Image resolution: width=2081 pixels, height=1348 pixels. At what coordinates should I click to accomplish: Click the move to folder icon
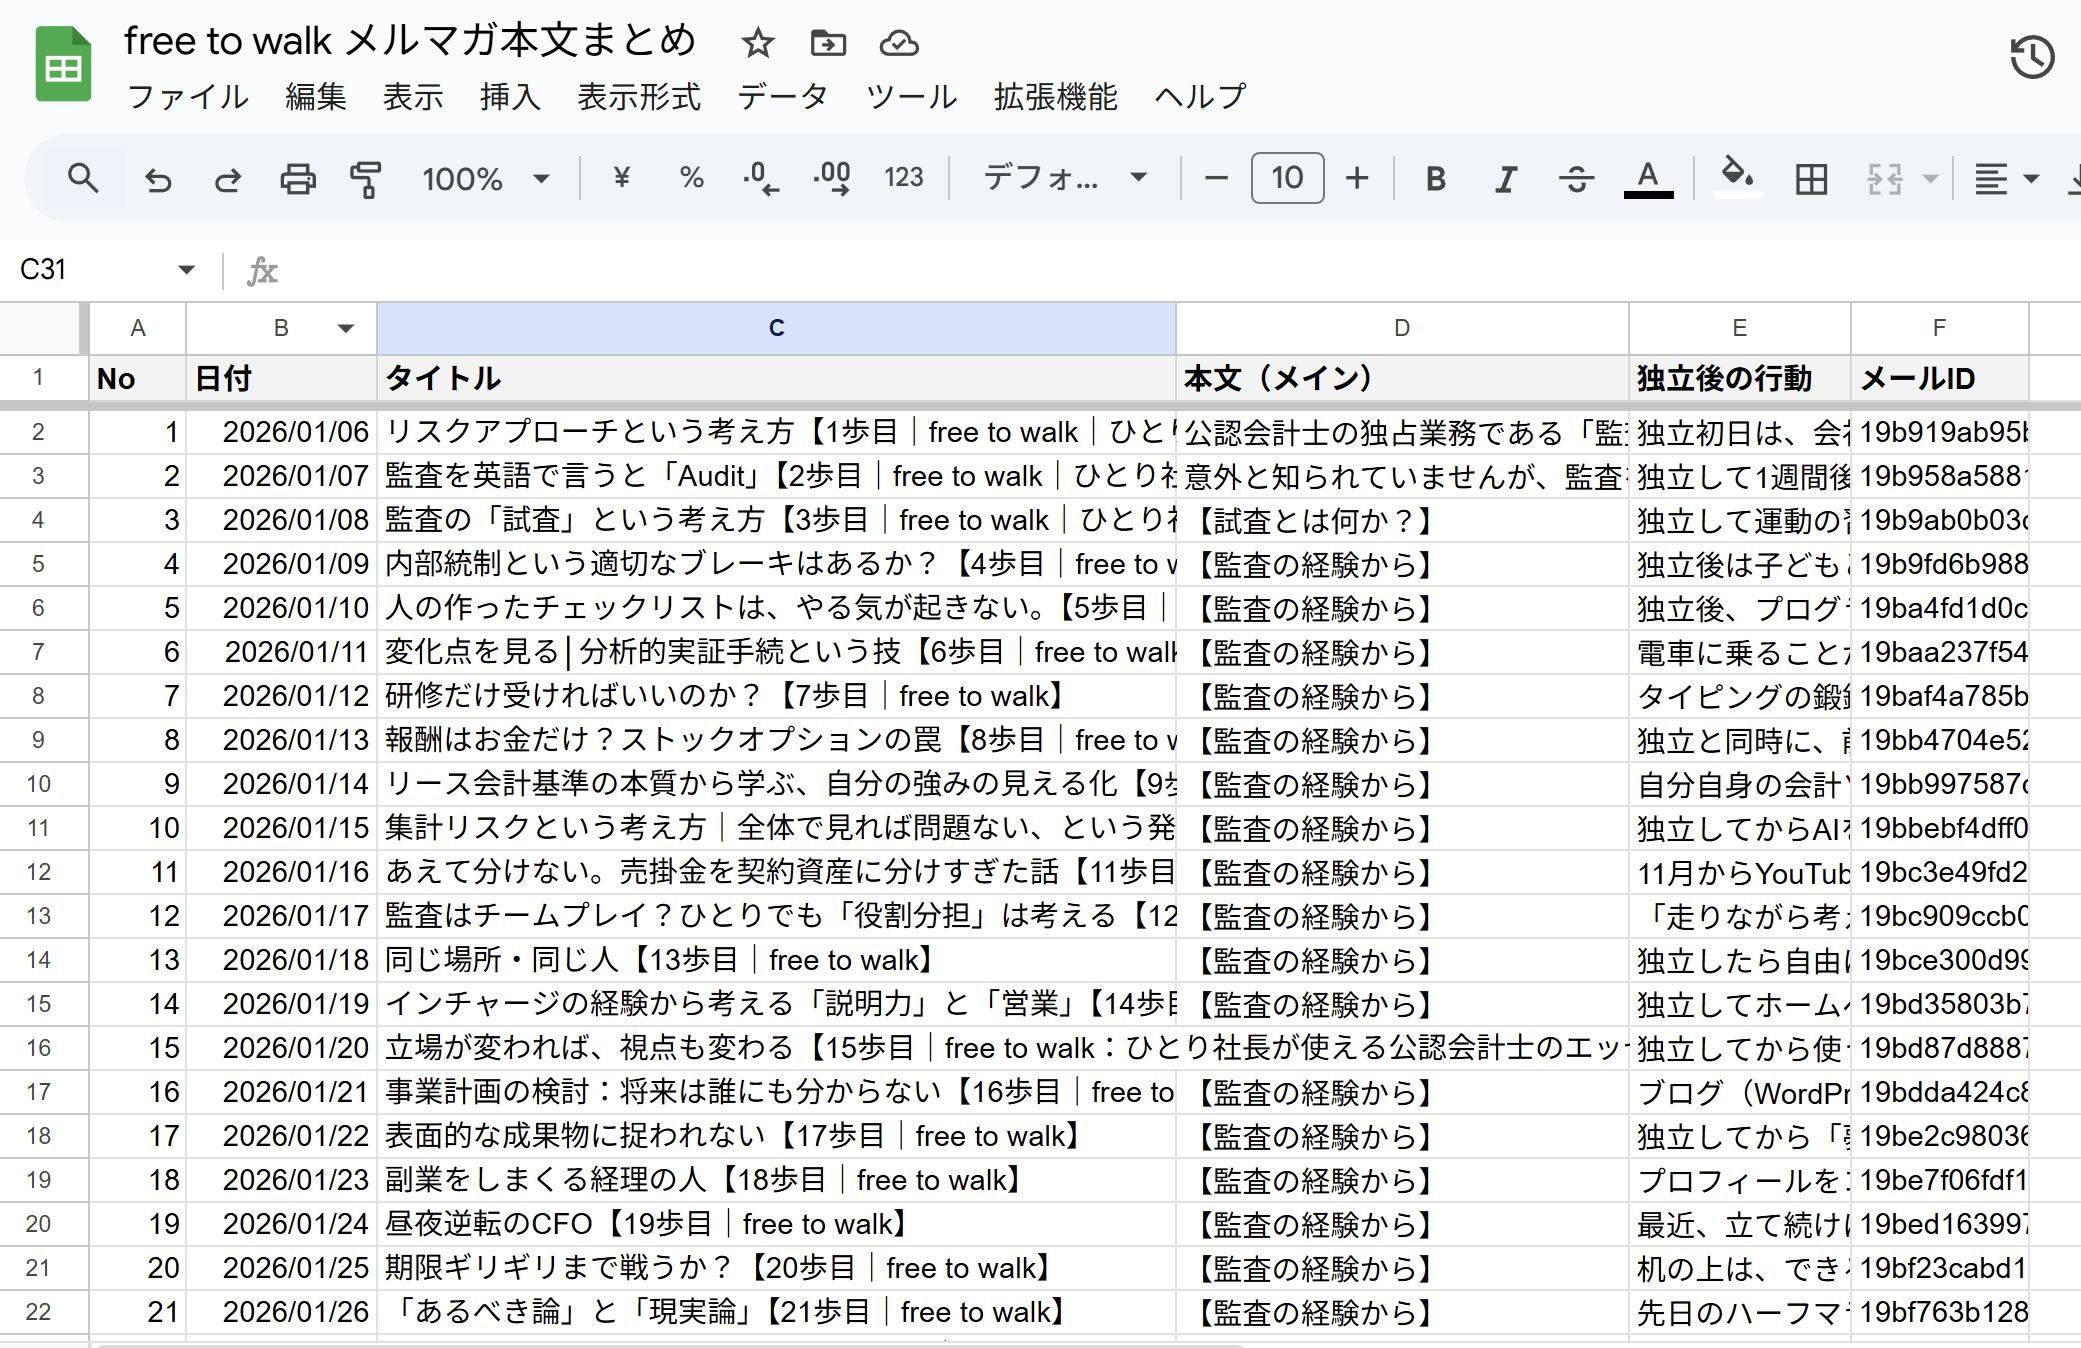828,43
